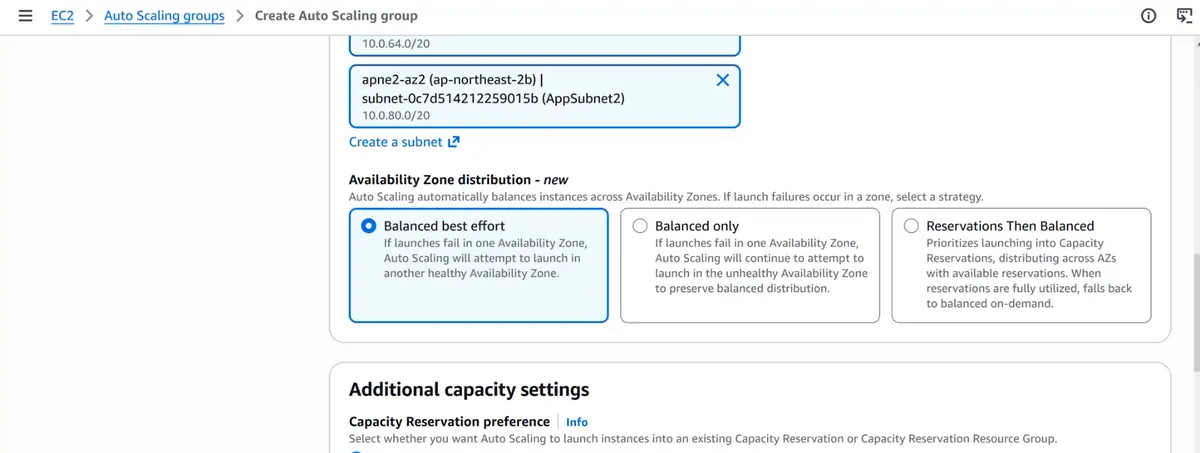The image size is (1200, 453).
Task: Click the Additional capacity settings heading
Action: tap(469, 389)
